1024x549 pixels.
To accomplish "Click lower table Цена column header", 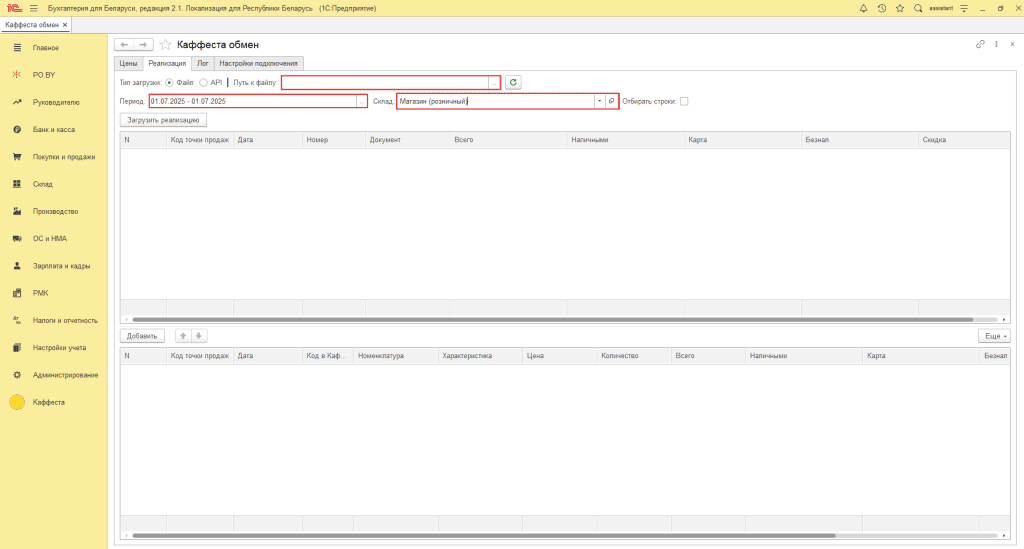I will tap(560, 356).
